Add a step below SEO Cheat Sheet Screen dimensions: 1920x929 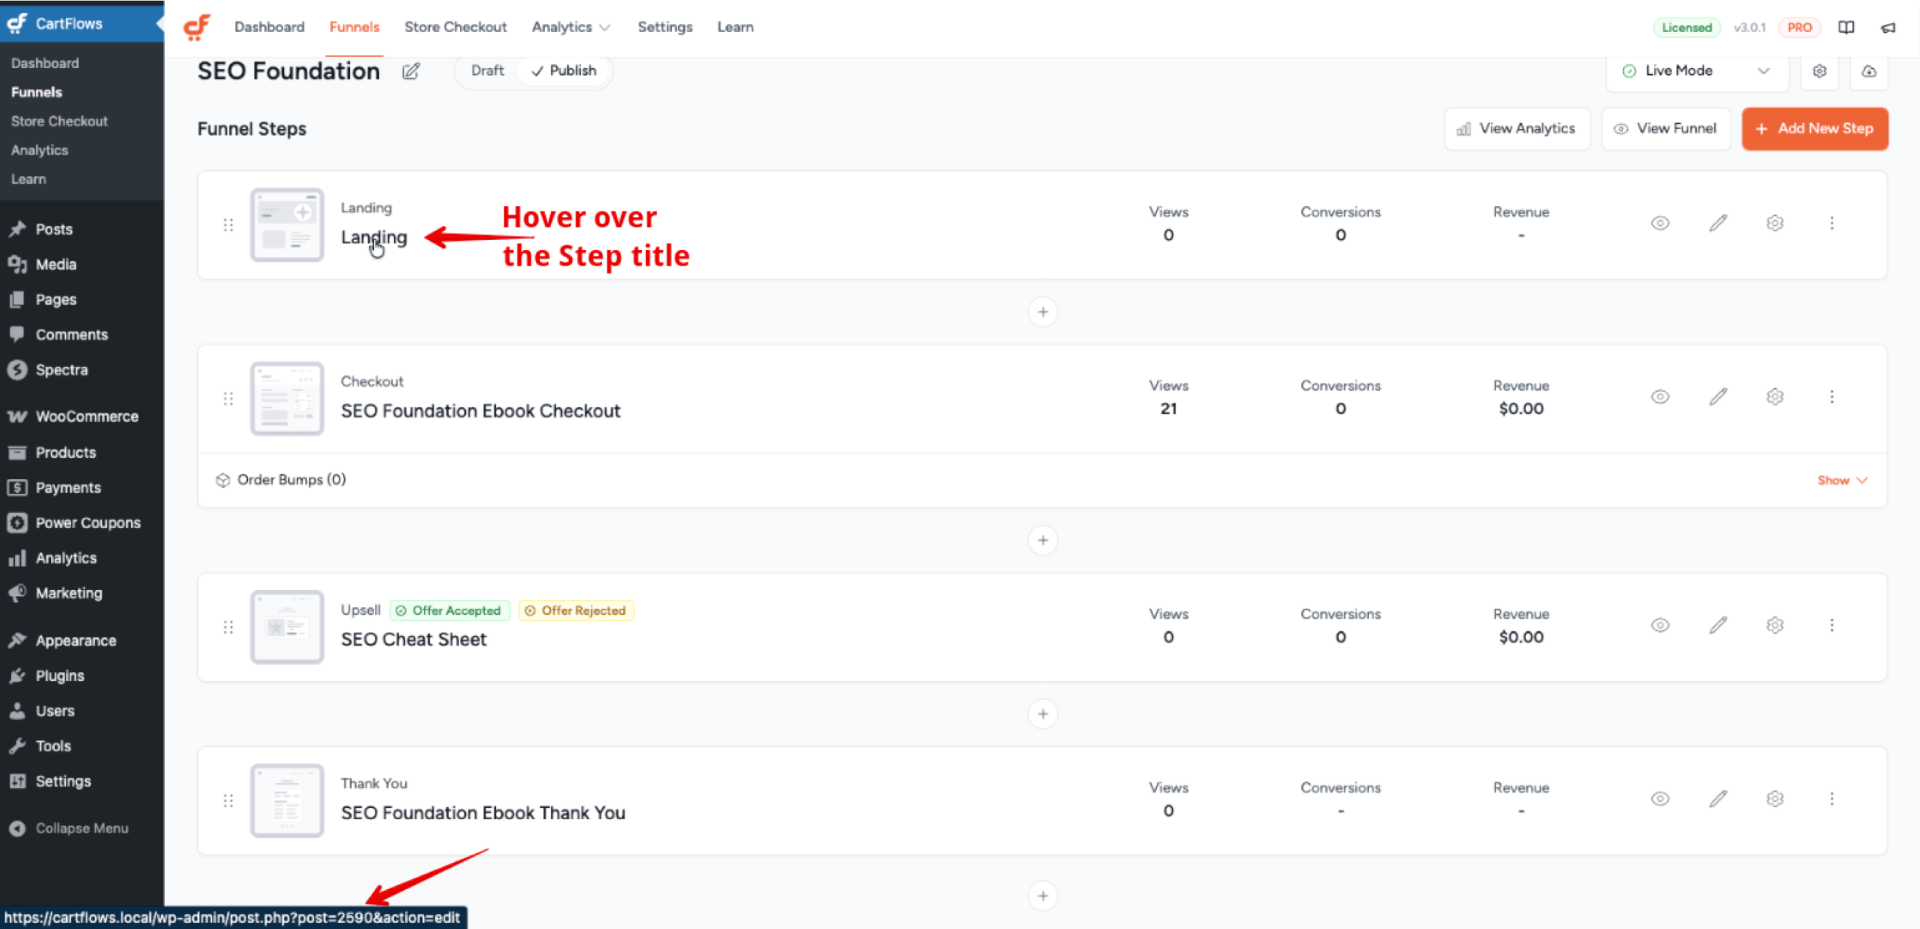click(x=1043, y=714)
